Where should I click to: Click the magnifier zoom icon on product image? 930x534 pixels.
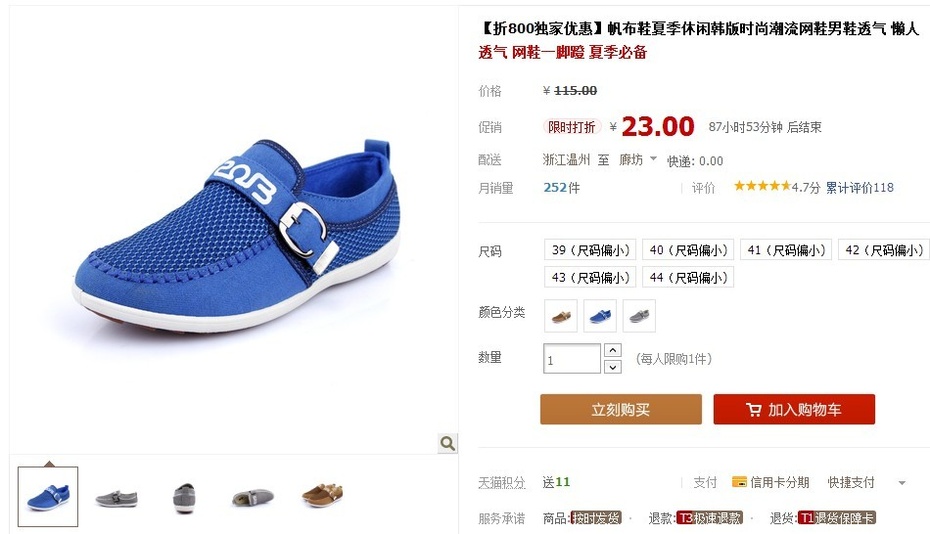(448, 443)
